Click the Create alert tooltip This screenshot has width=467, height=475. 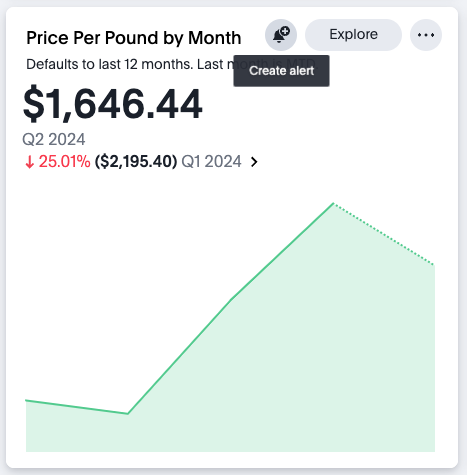pyautogui.click(x=281, y=71)
